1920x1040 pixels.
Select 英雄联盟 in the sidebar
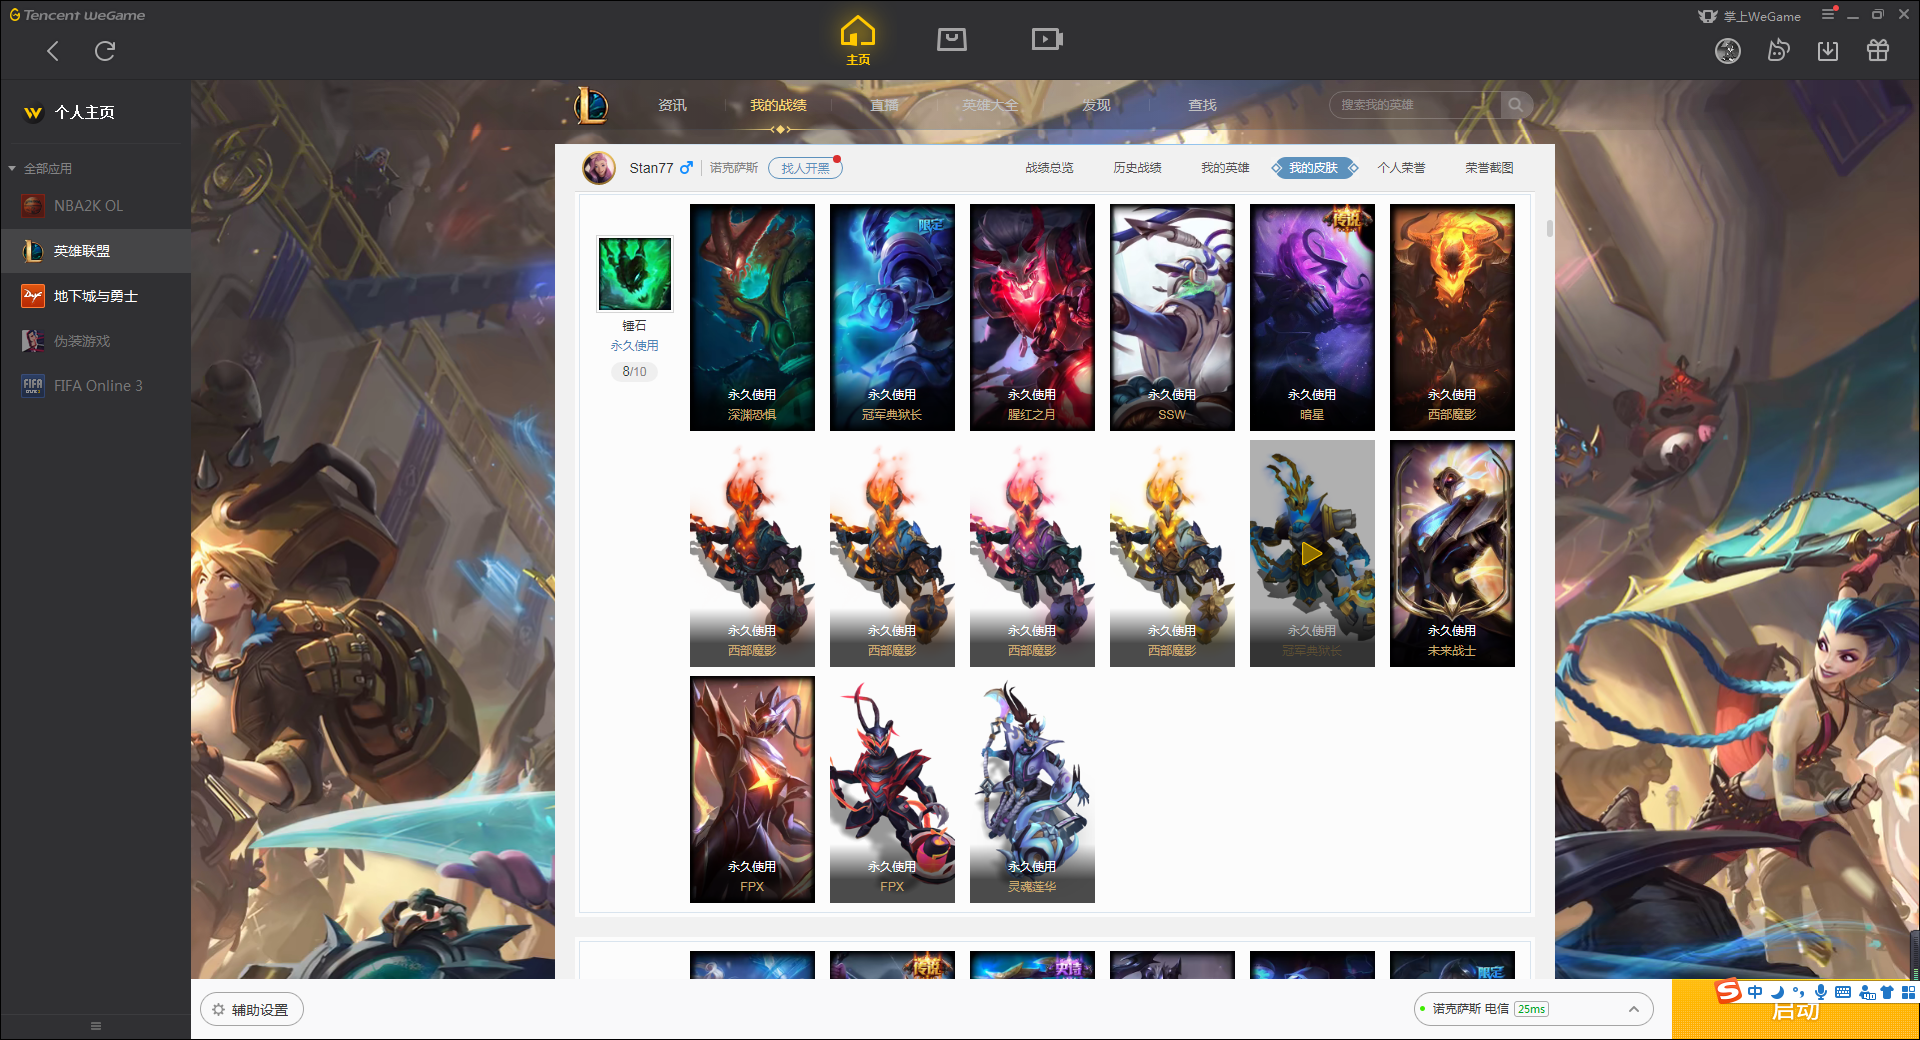[x=95, y=251]
